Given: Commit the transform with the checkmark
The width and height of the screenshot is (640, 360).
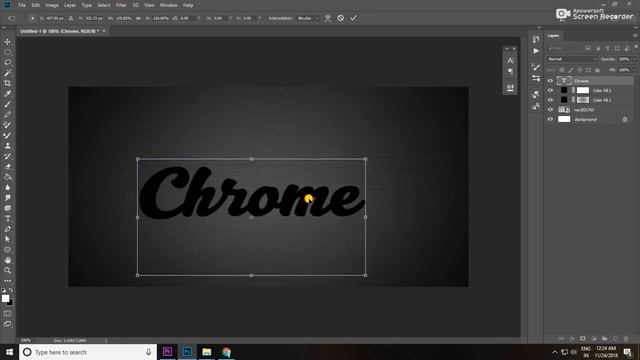Looking at the screenshot, I should [x=353, y=18].
